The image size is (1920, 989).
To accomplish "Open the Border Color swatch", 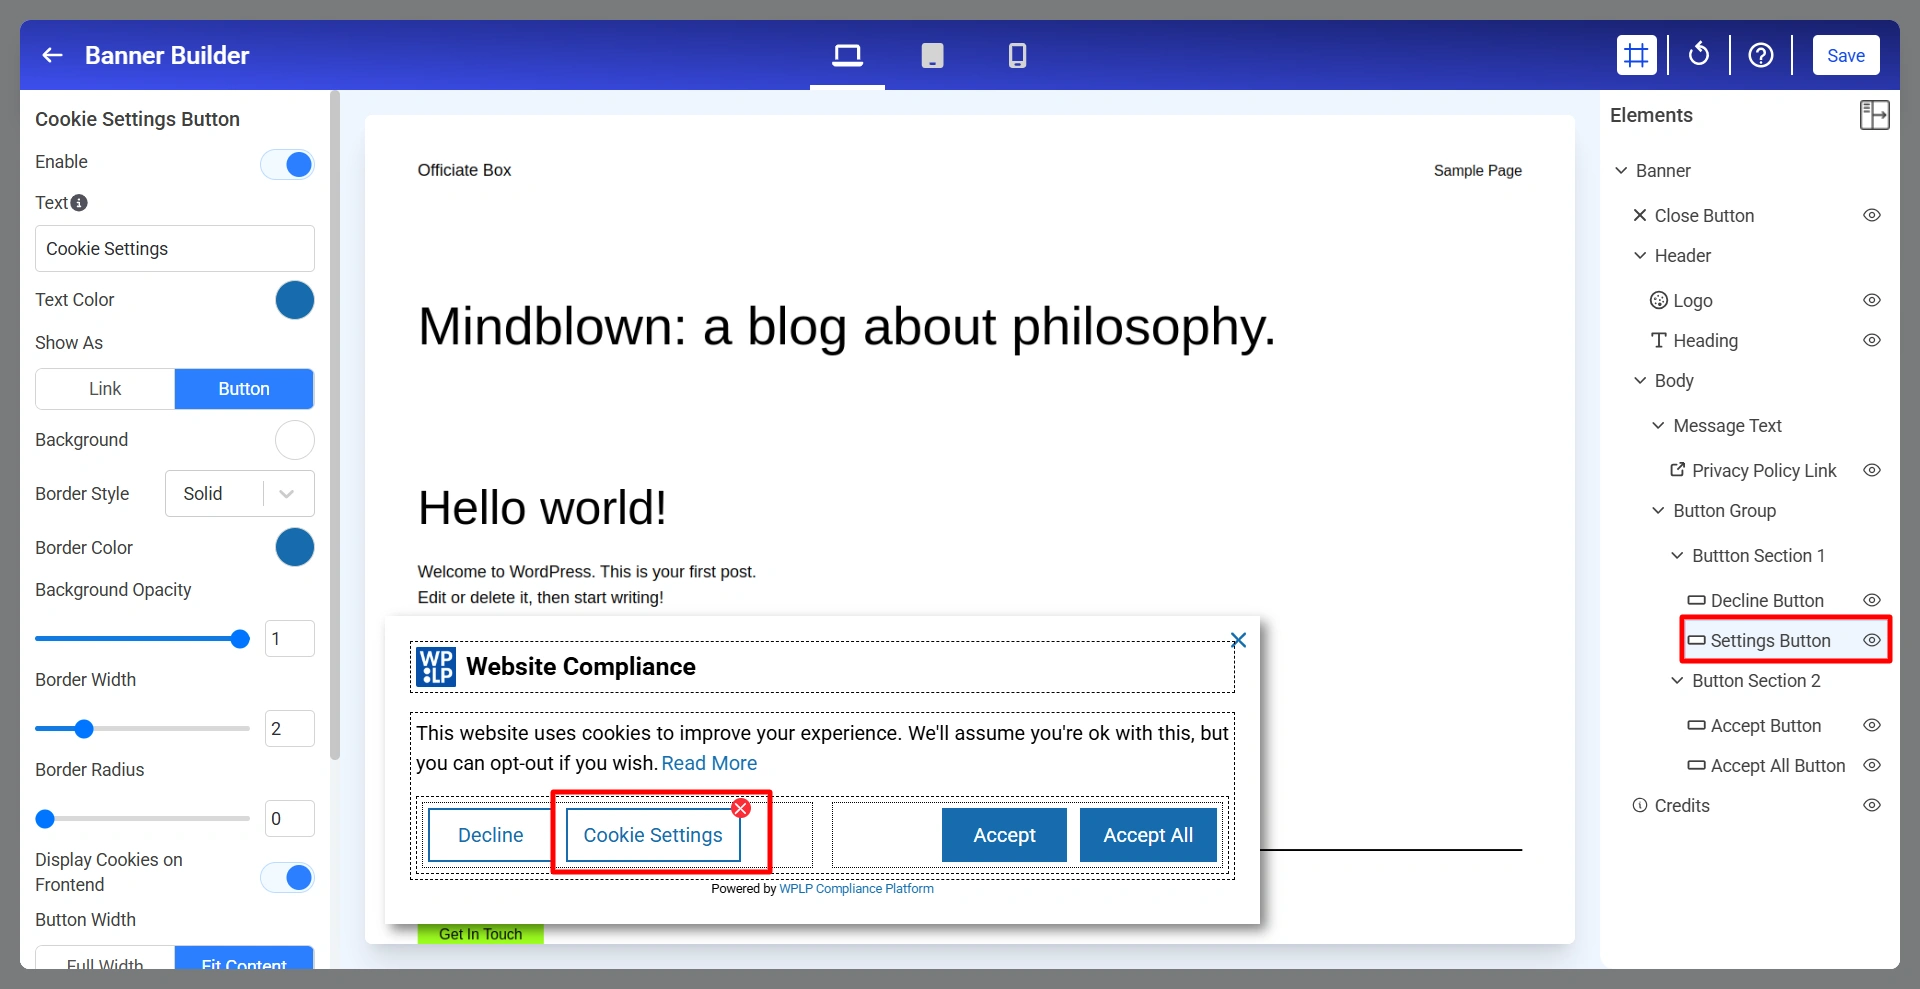I will coord(295,547).
